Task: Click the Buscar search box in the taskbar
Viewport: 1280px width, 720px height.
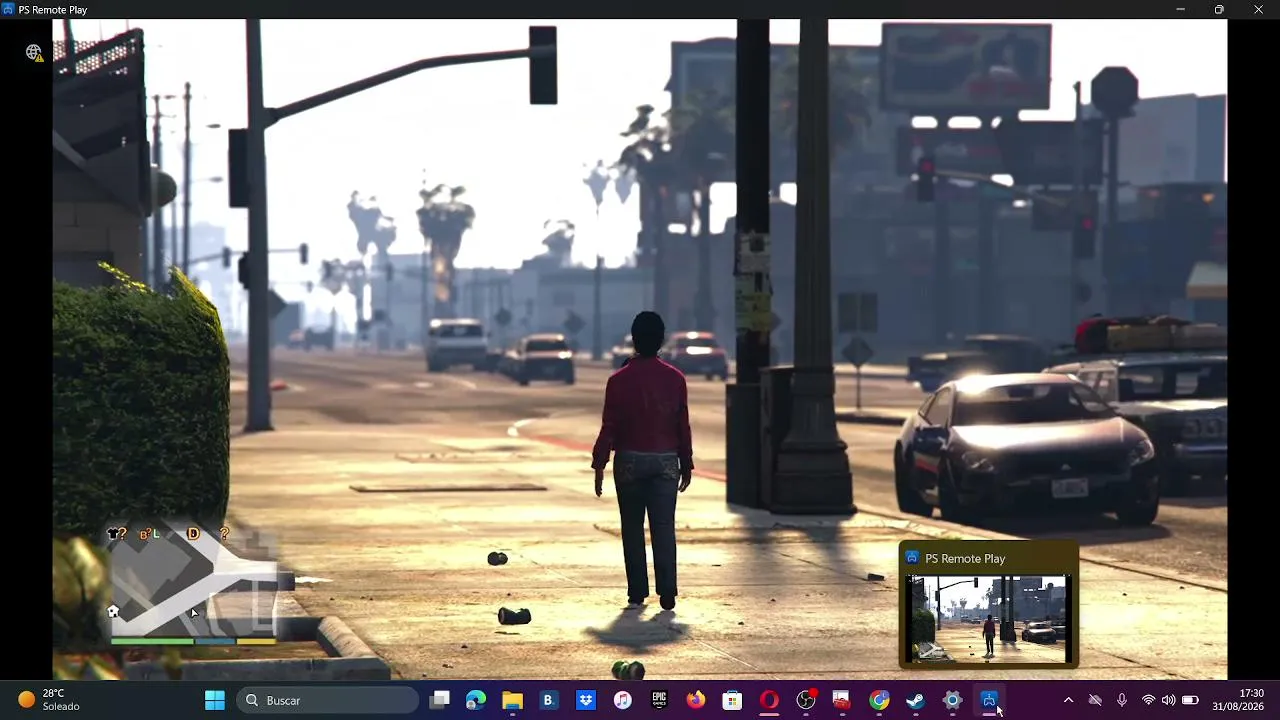Action: pyautogui.click(x=327, y=700)
